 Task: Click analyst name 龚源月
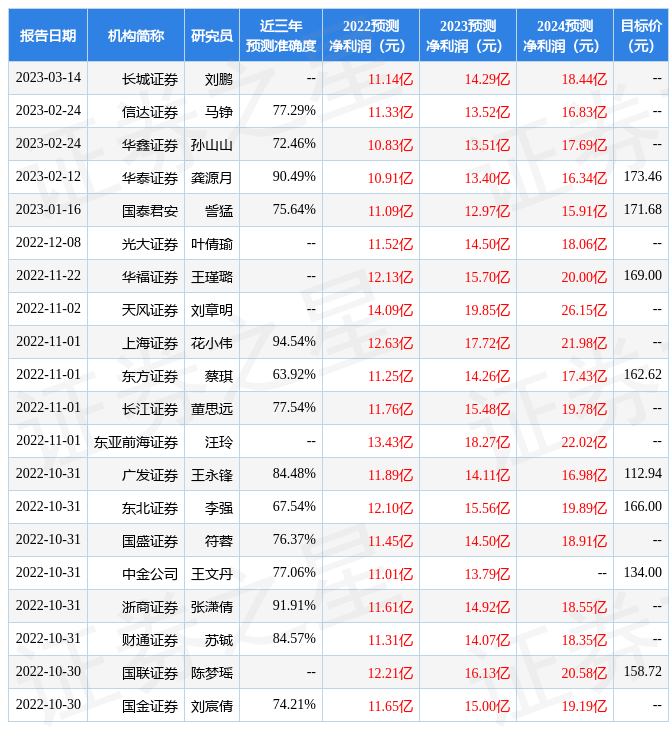point(212,177)
